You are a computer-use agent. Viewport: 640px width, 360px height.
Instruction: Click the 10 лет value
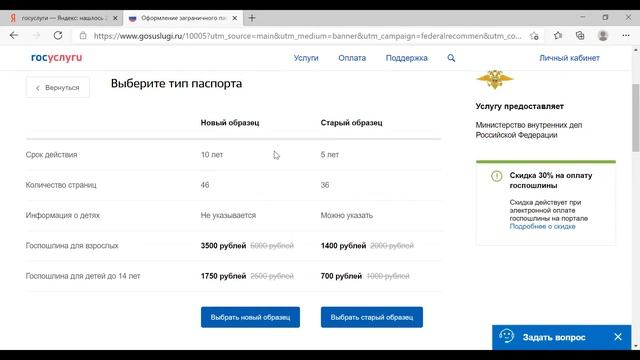pyautogui.click(x=212, y=155)
